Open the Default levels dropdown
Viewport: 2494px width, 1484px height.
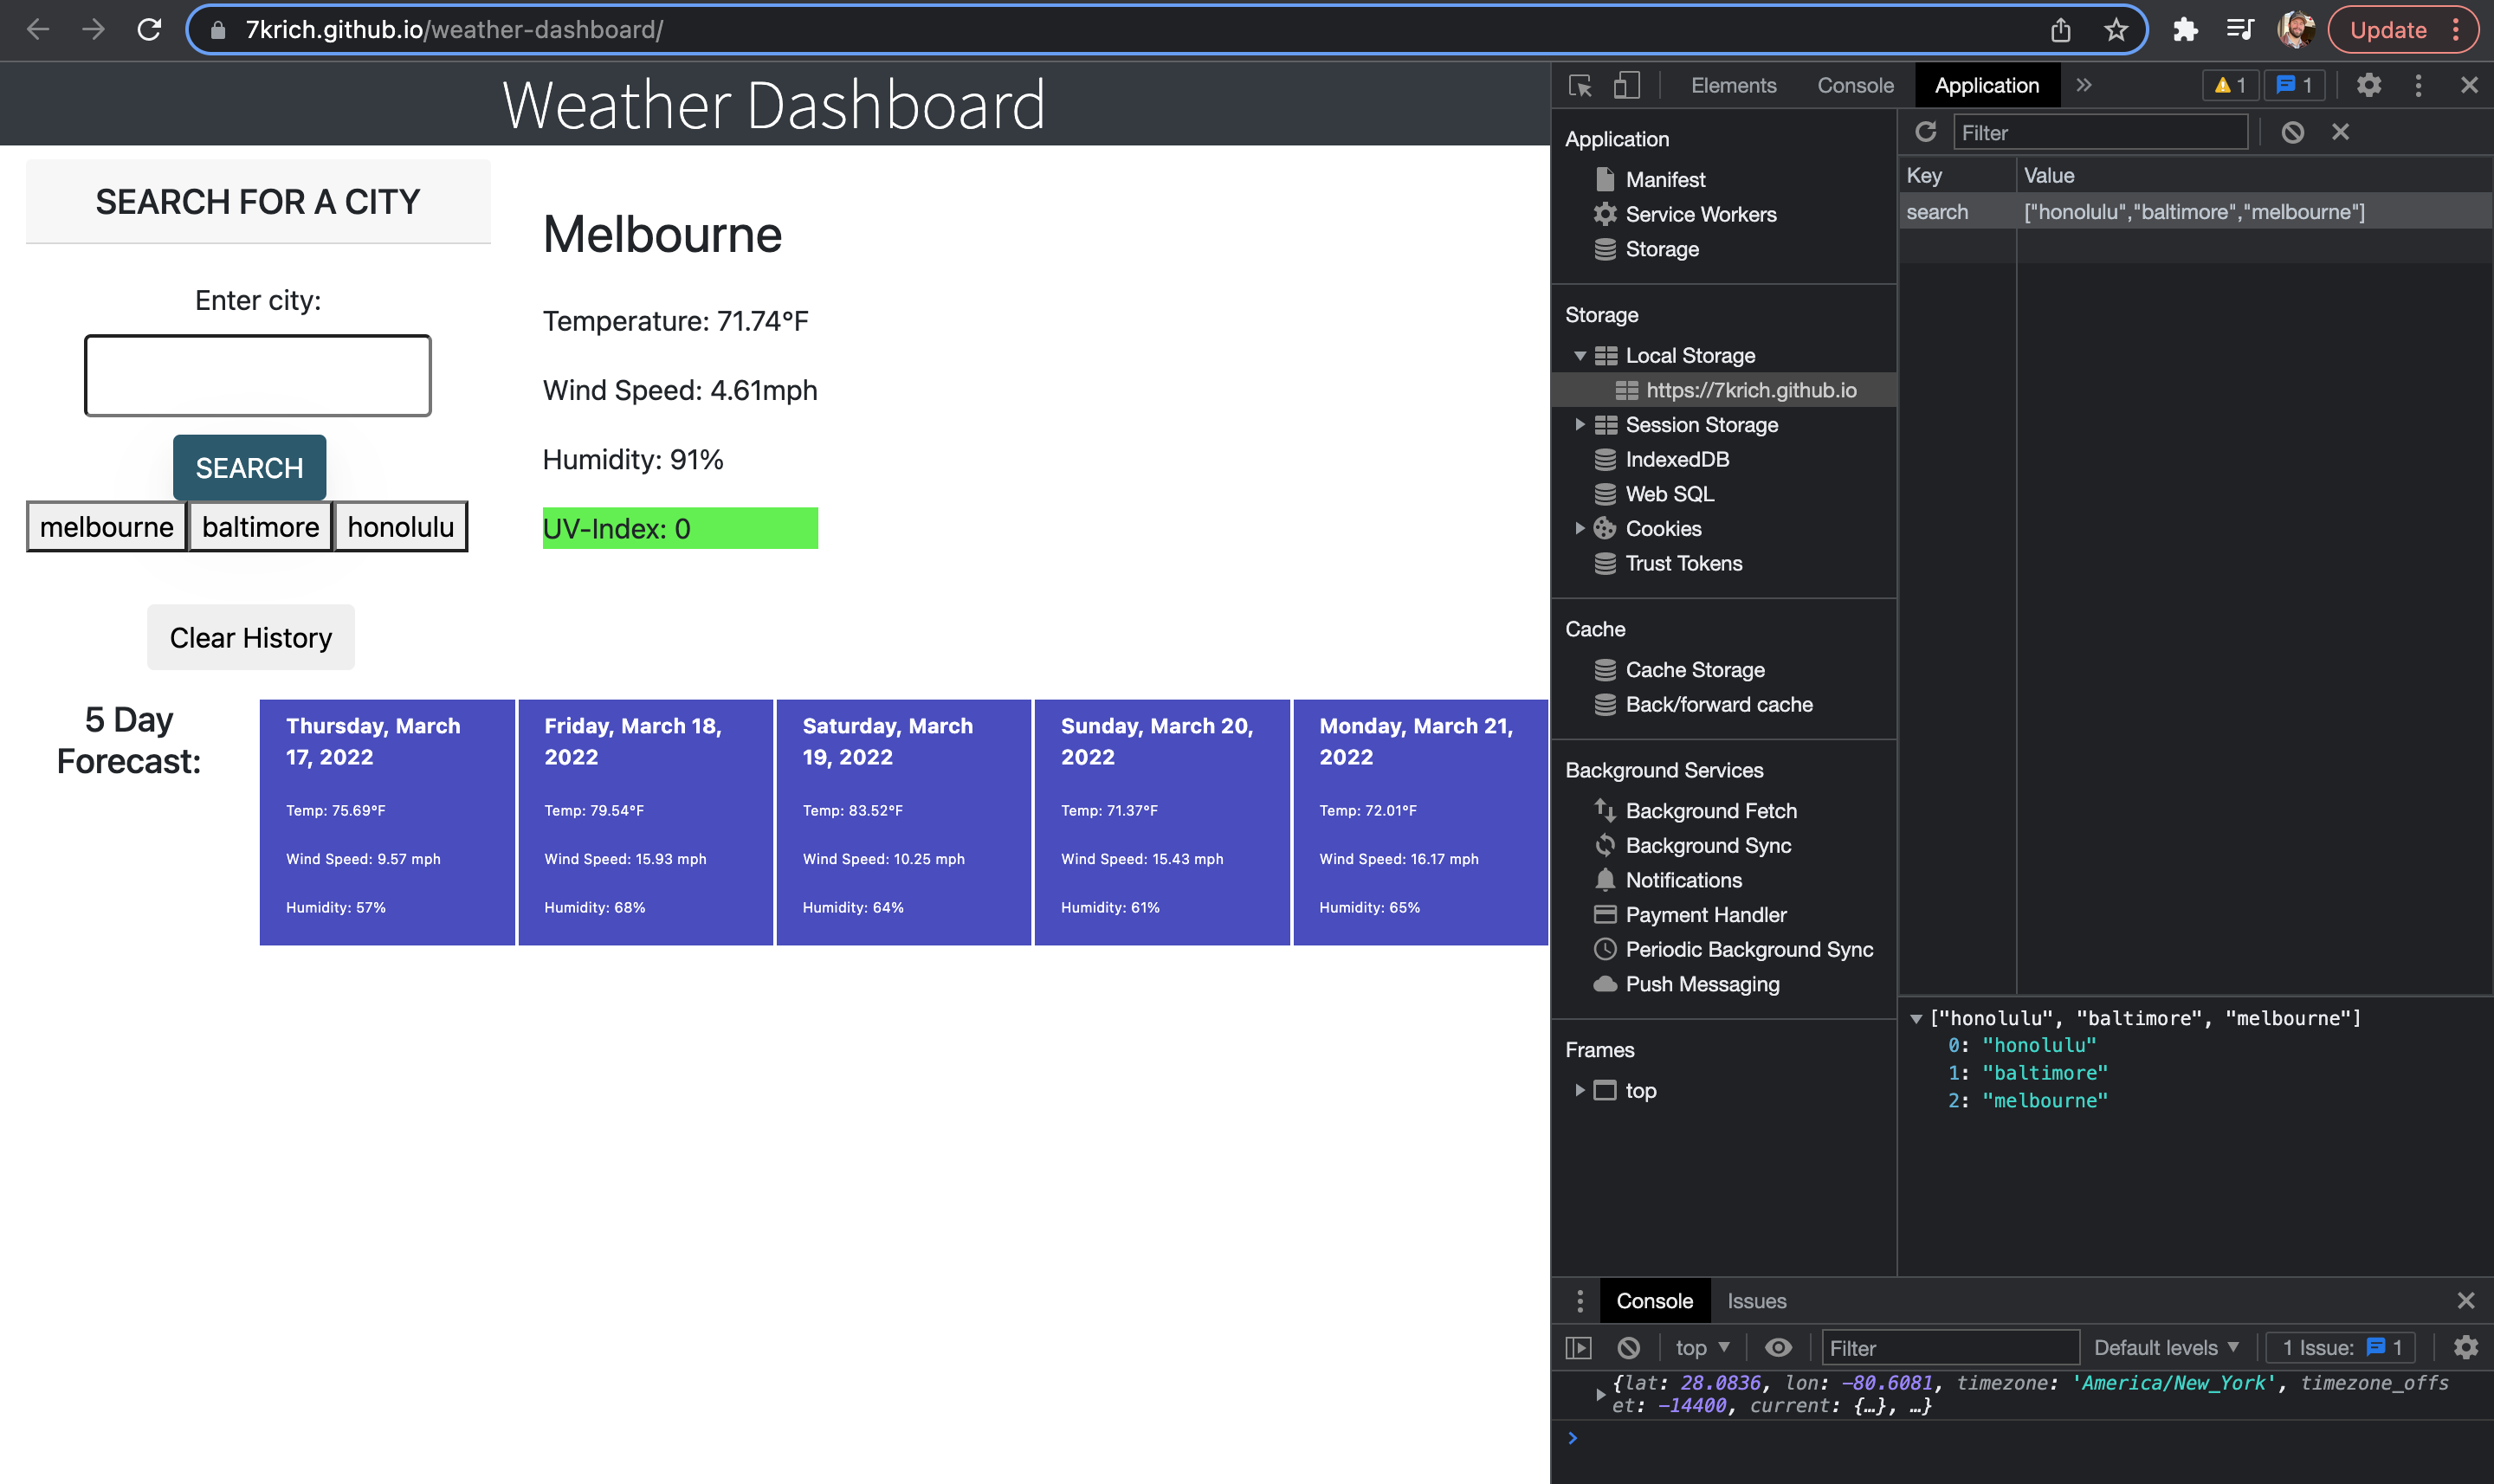2166,1348
